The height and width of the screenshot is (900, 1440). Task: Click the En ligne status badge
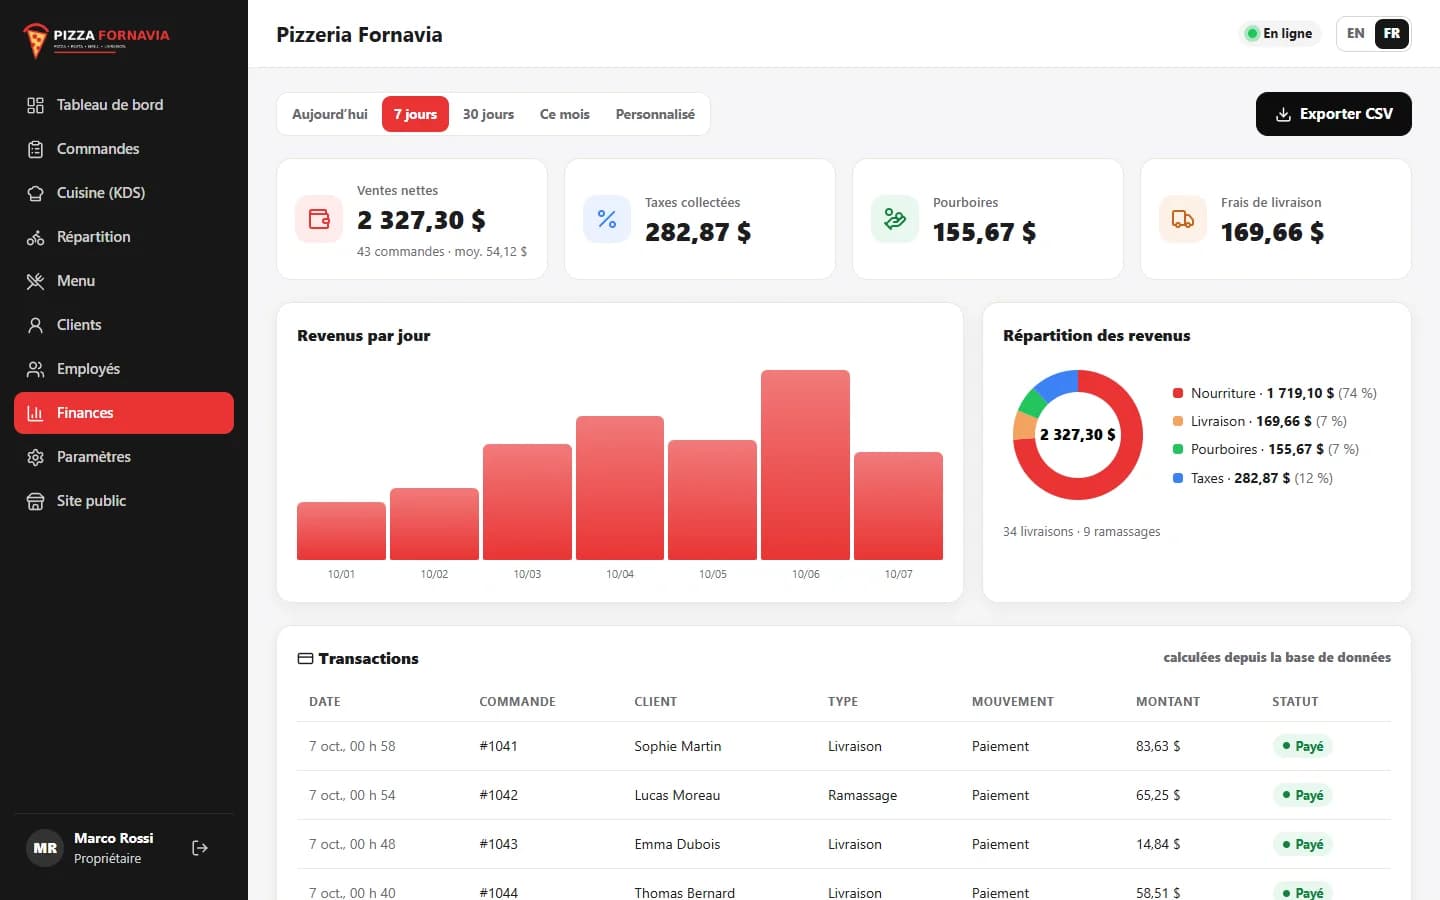pos(1280,33)
